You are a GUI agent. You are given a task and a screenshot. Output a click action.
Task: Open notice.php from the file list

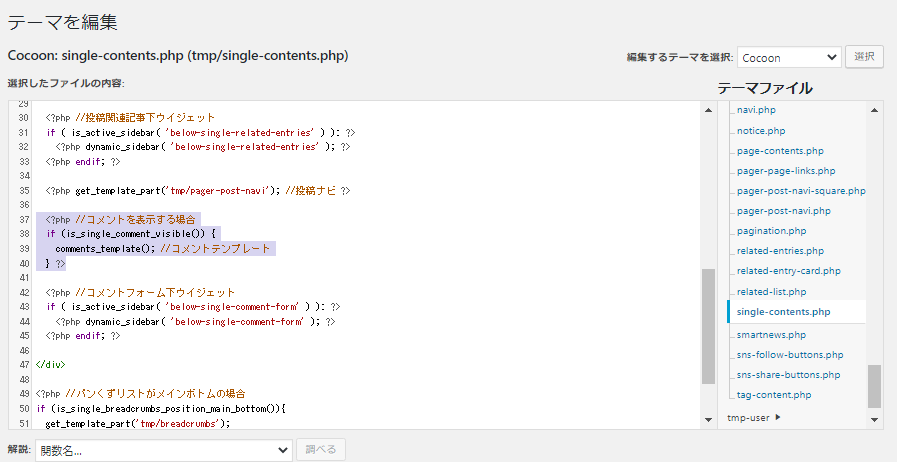(x=760, y=130)
